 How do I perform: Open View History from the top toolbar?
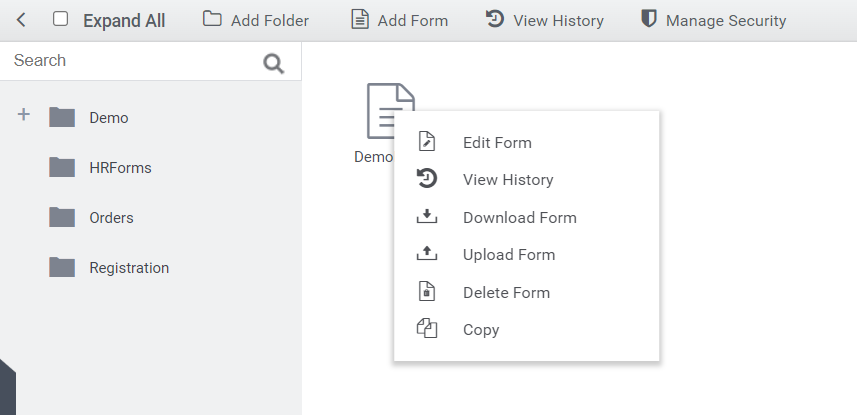(544, 20)
